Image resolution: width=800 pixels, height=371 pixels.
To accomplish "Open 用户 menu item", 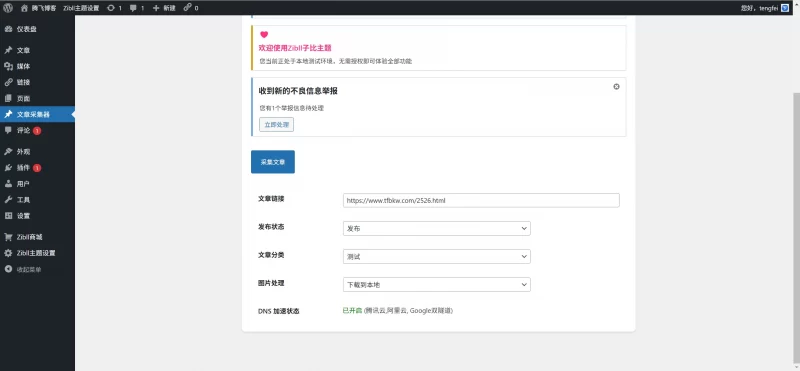I will click(37, 184).
